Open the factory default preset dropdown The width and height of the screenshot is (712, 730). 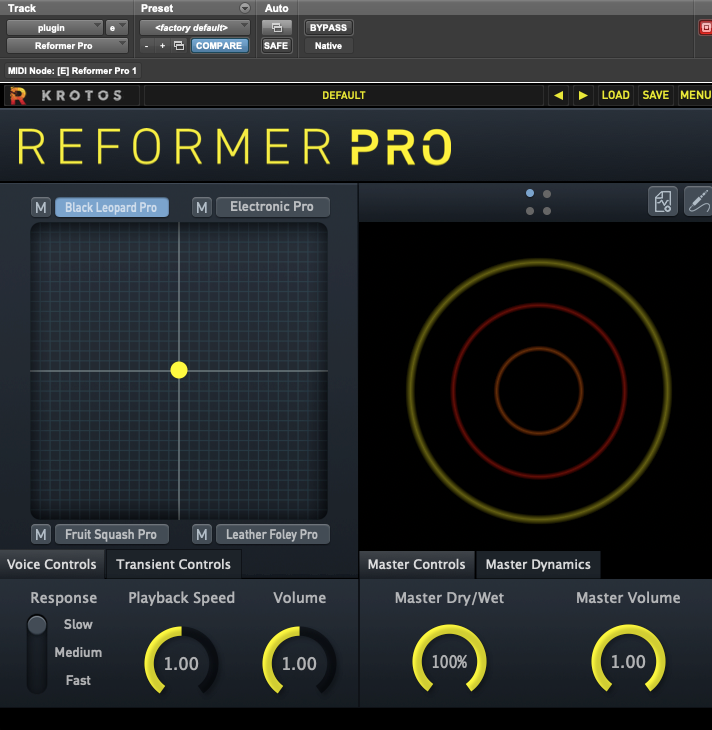click(195, 28)
